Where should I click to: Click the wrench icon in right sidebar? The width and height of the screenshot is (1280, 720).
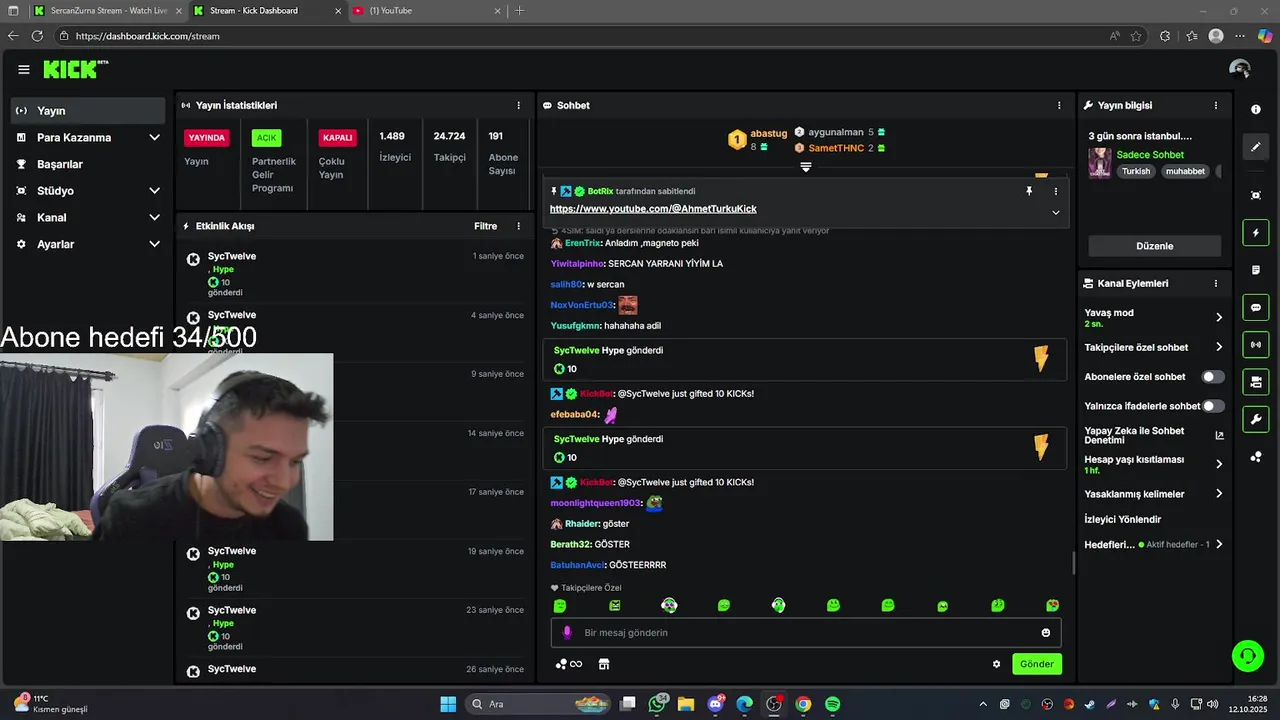(x=1256, y=419)
